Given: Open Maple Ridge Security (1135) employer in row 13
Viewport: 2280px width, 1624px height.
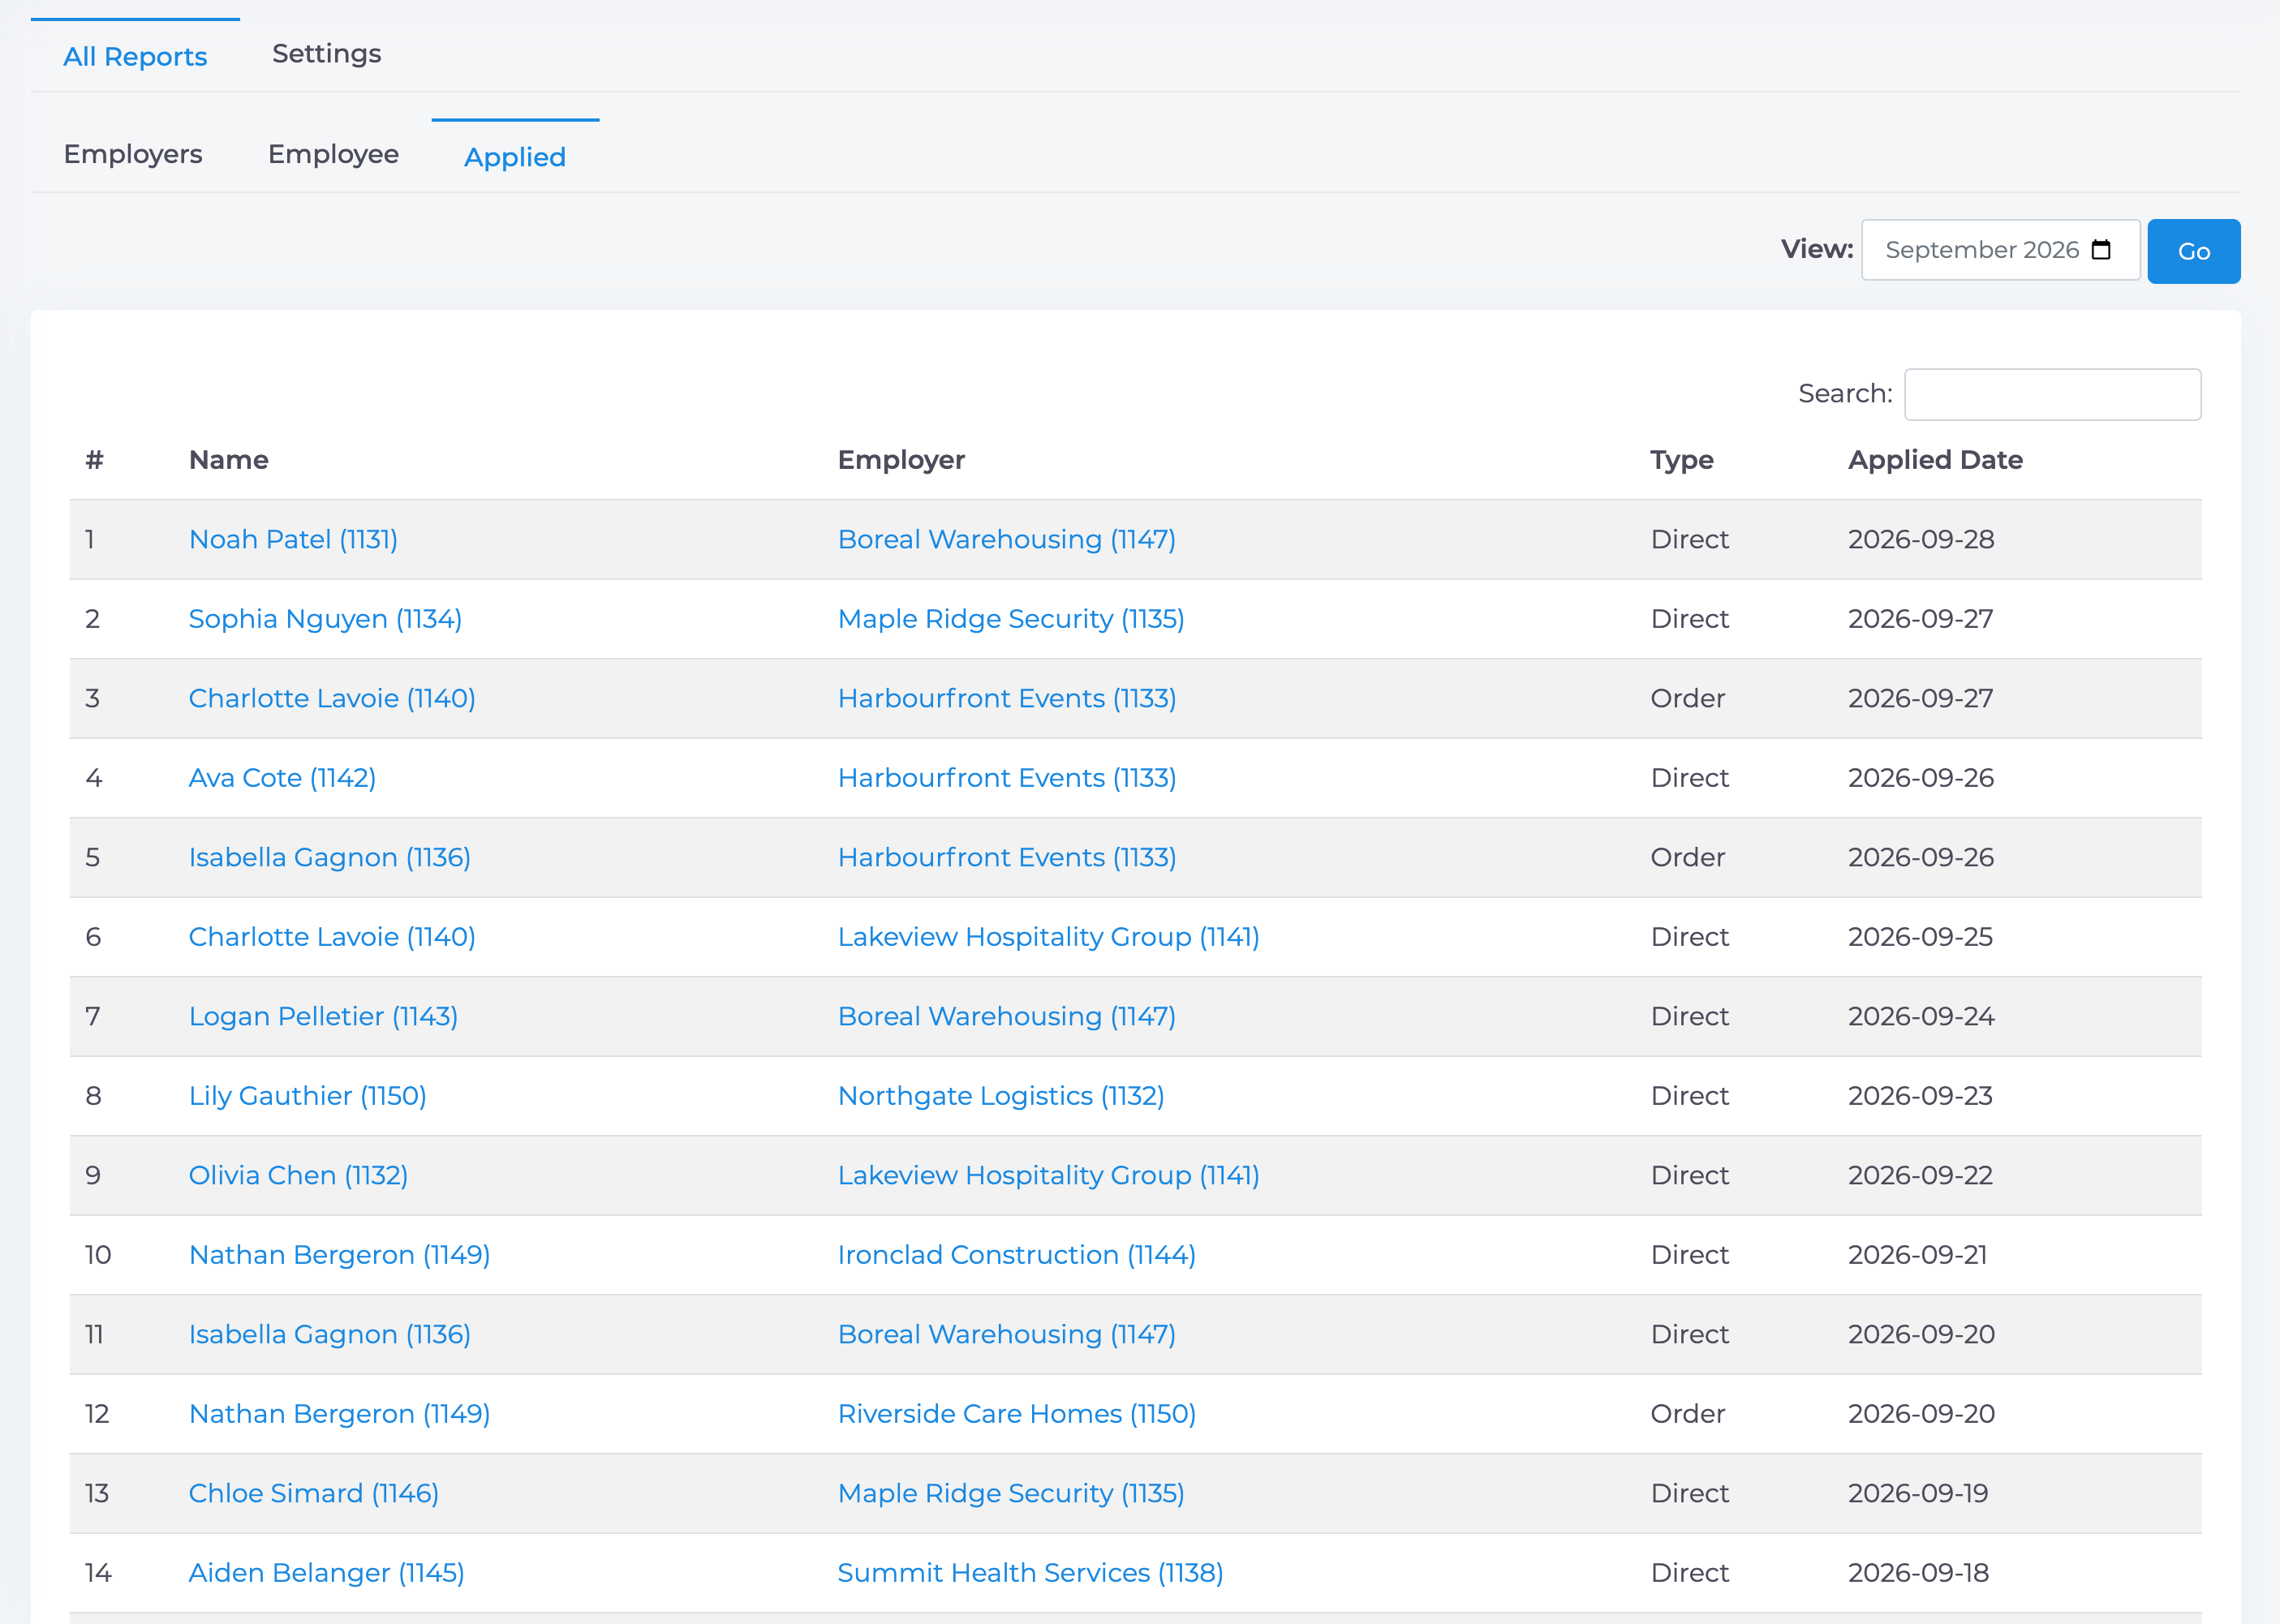Looking at the screenshot, I should [x=1011, y=1493].
